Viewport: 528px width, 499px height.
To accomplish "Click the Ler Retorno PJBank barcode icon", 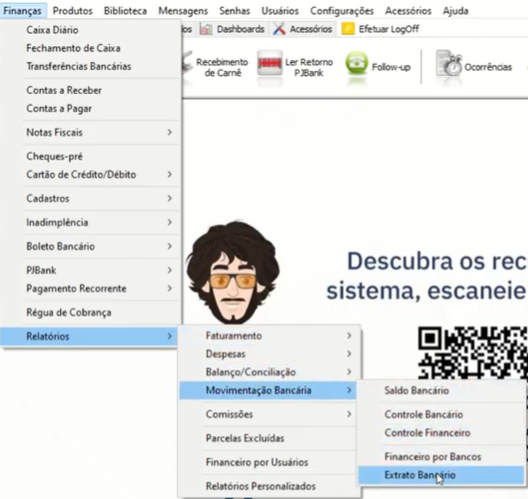I will click(x=270, y=63).
